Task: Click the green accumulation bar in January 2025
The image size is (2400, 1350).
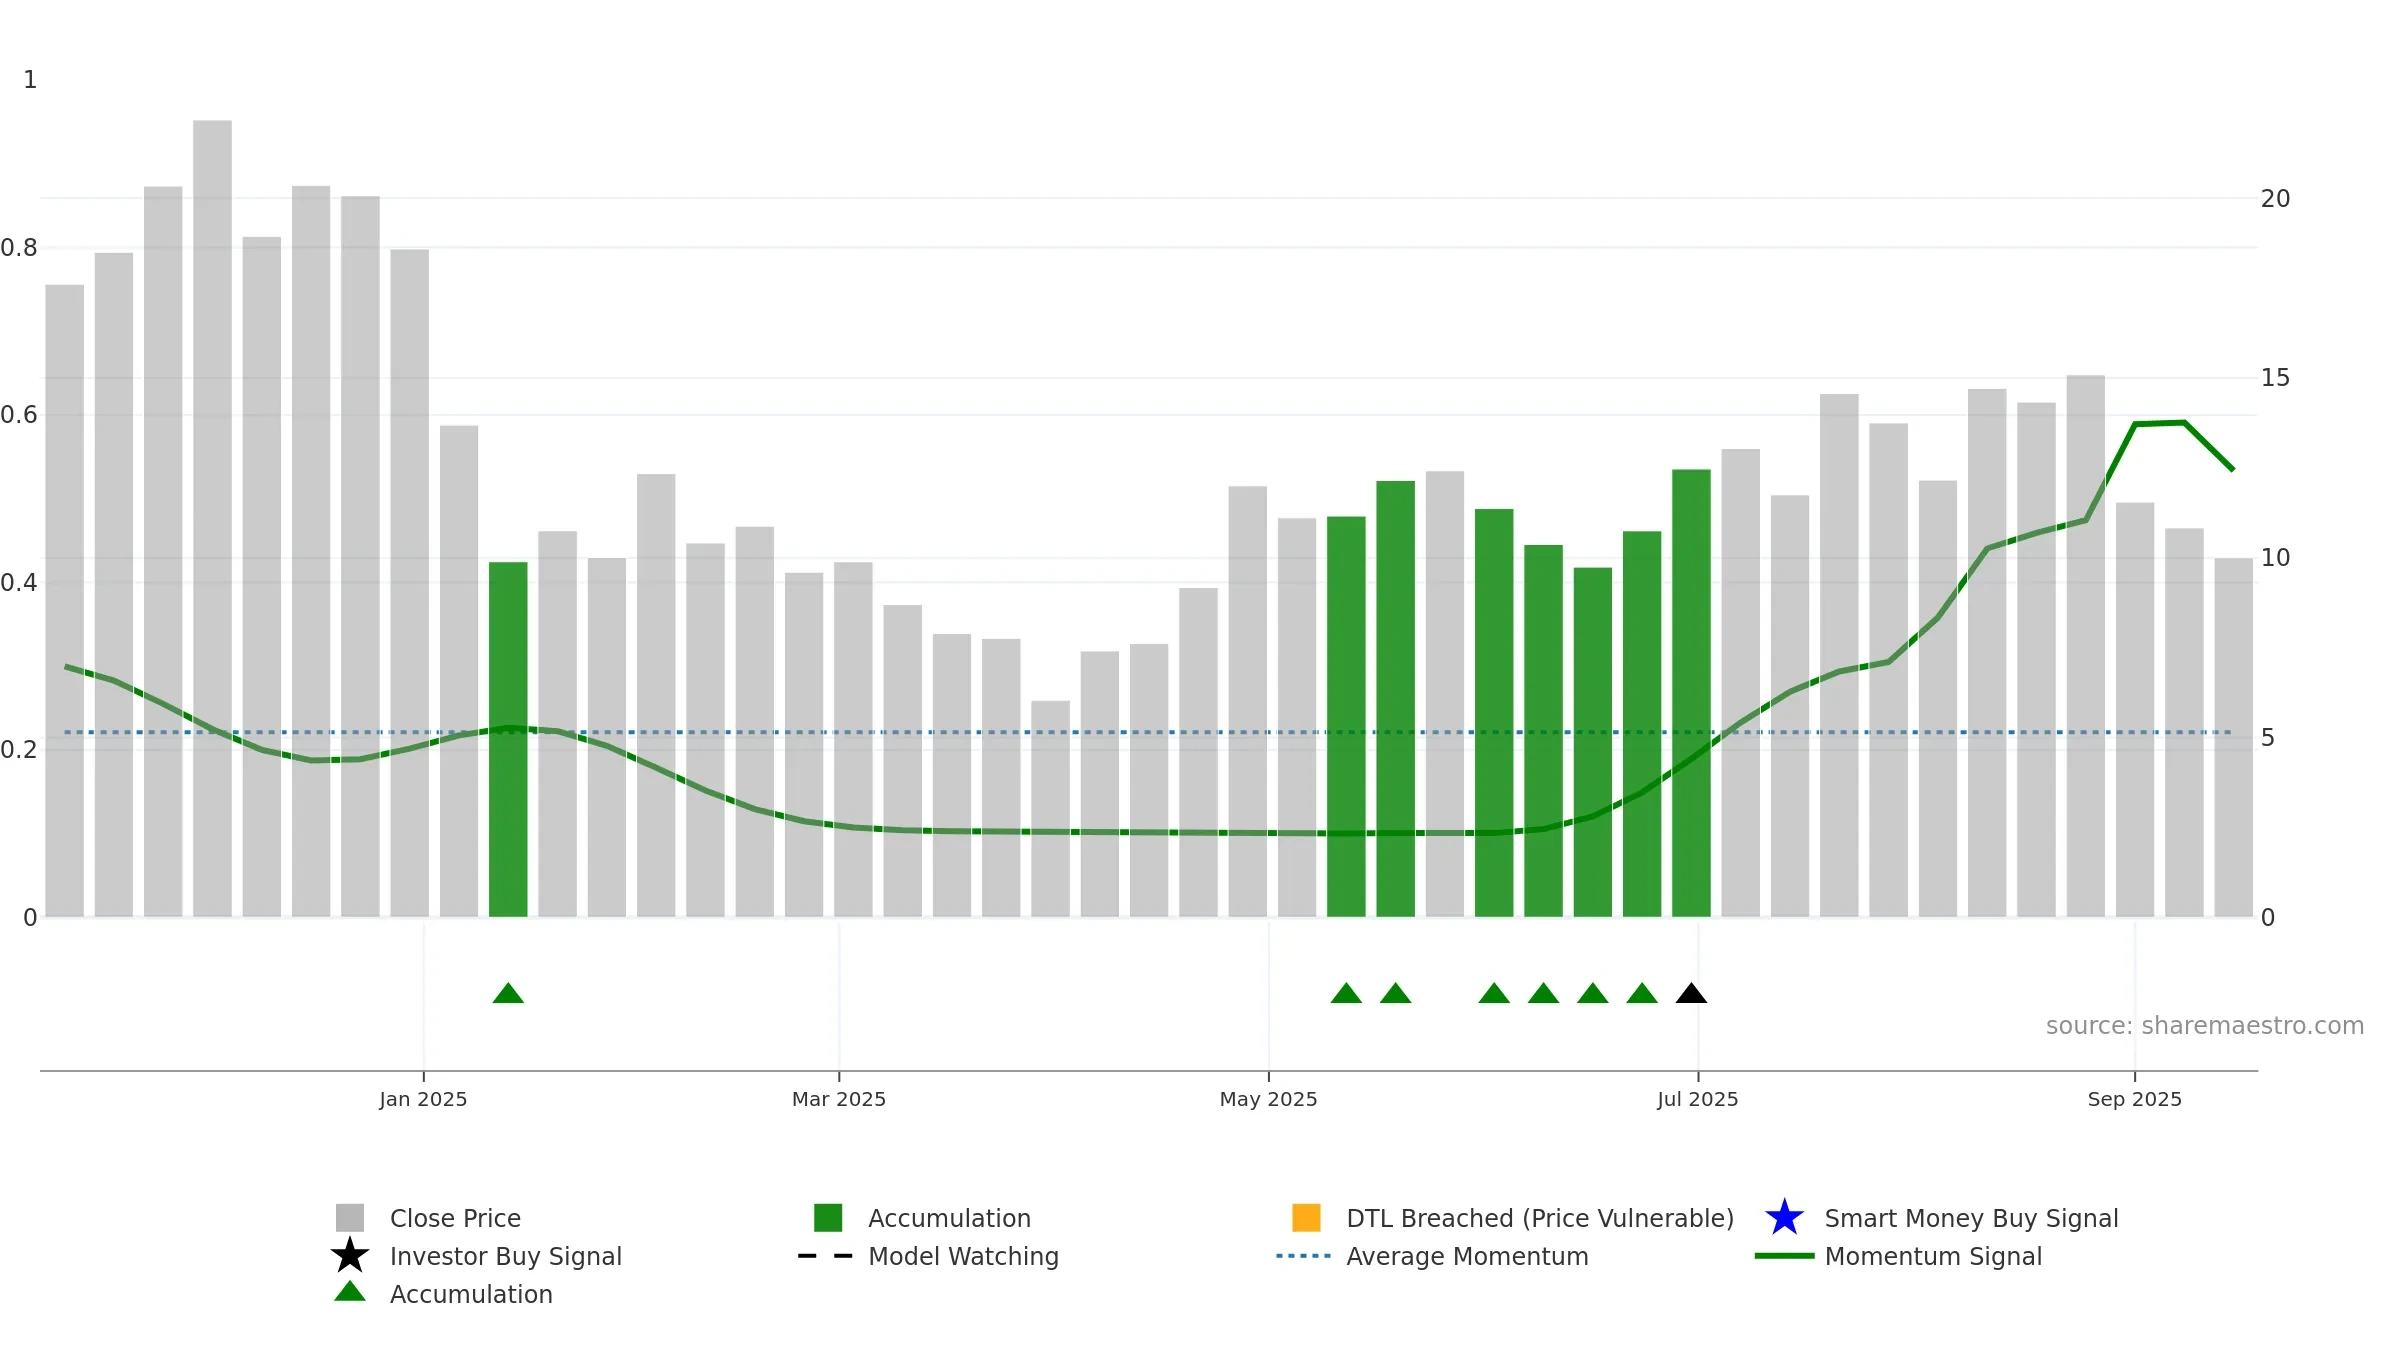Action: [508, 739]
